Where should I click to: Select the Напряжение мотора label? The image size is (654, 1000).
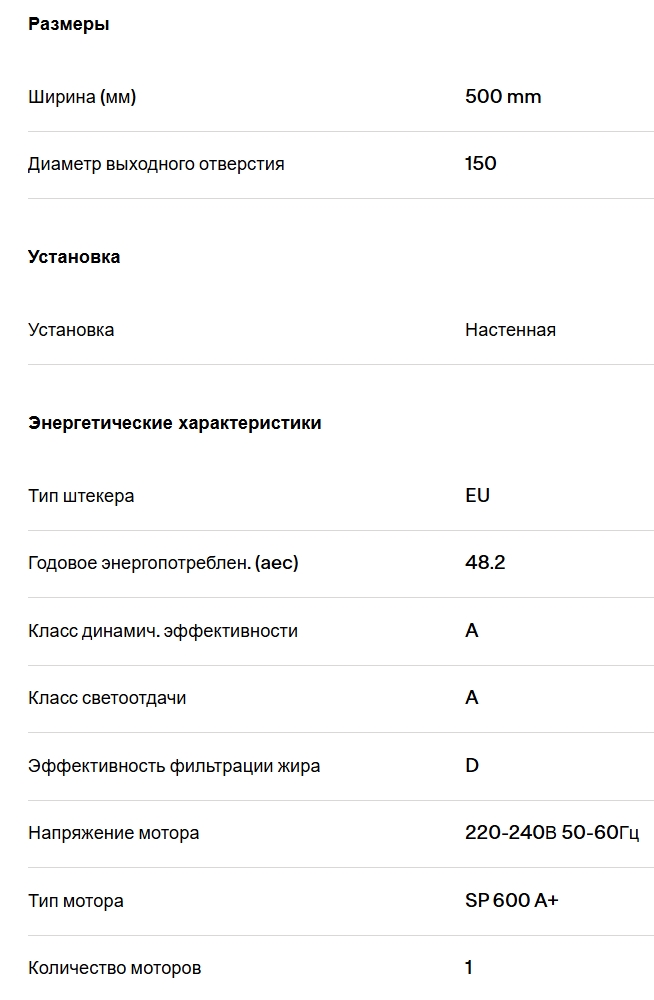[x=114, y=833]
